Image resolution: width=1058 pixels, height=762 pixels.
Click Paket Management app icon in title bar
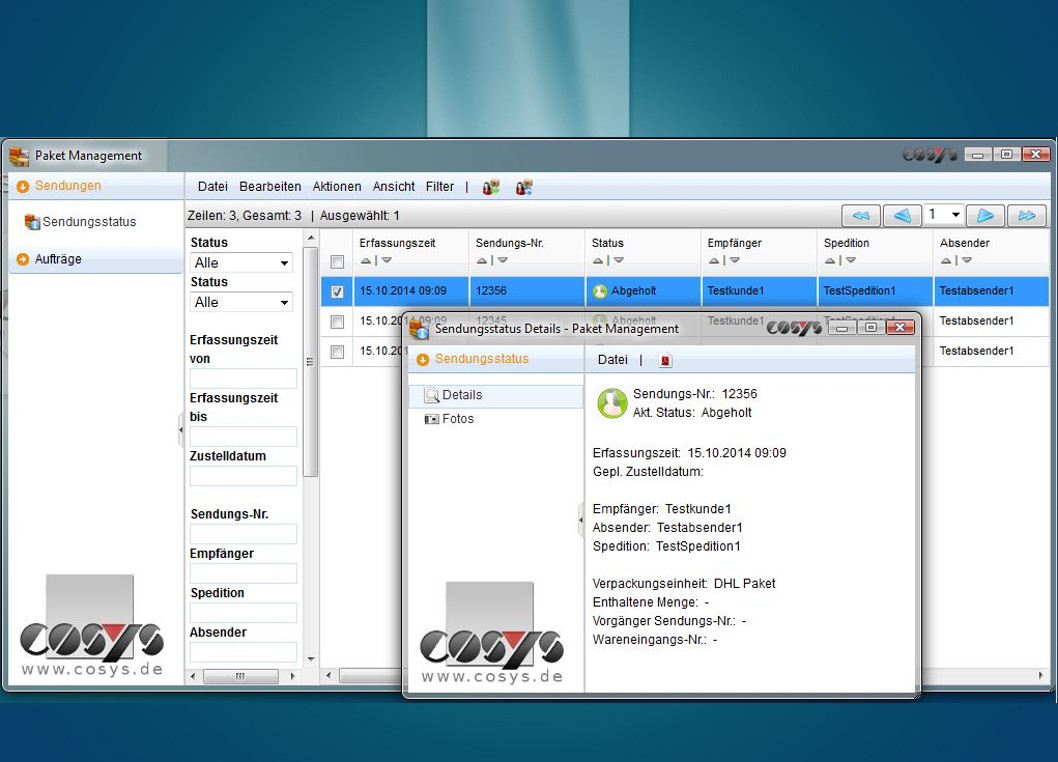(19, 156)
